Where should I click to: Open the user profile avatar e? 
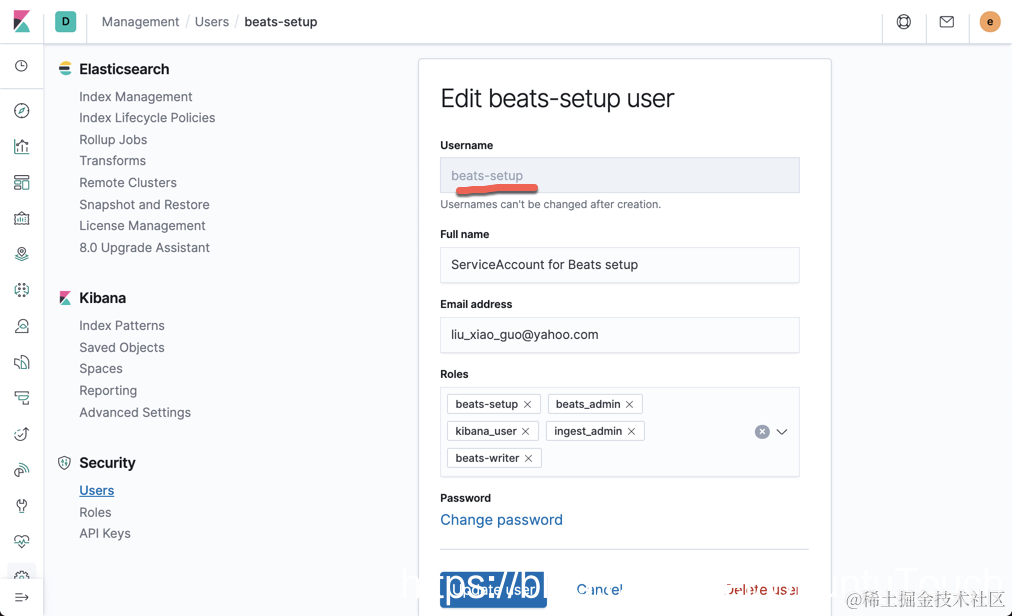(x=989, y=21)
